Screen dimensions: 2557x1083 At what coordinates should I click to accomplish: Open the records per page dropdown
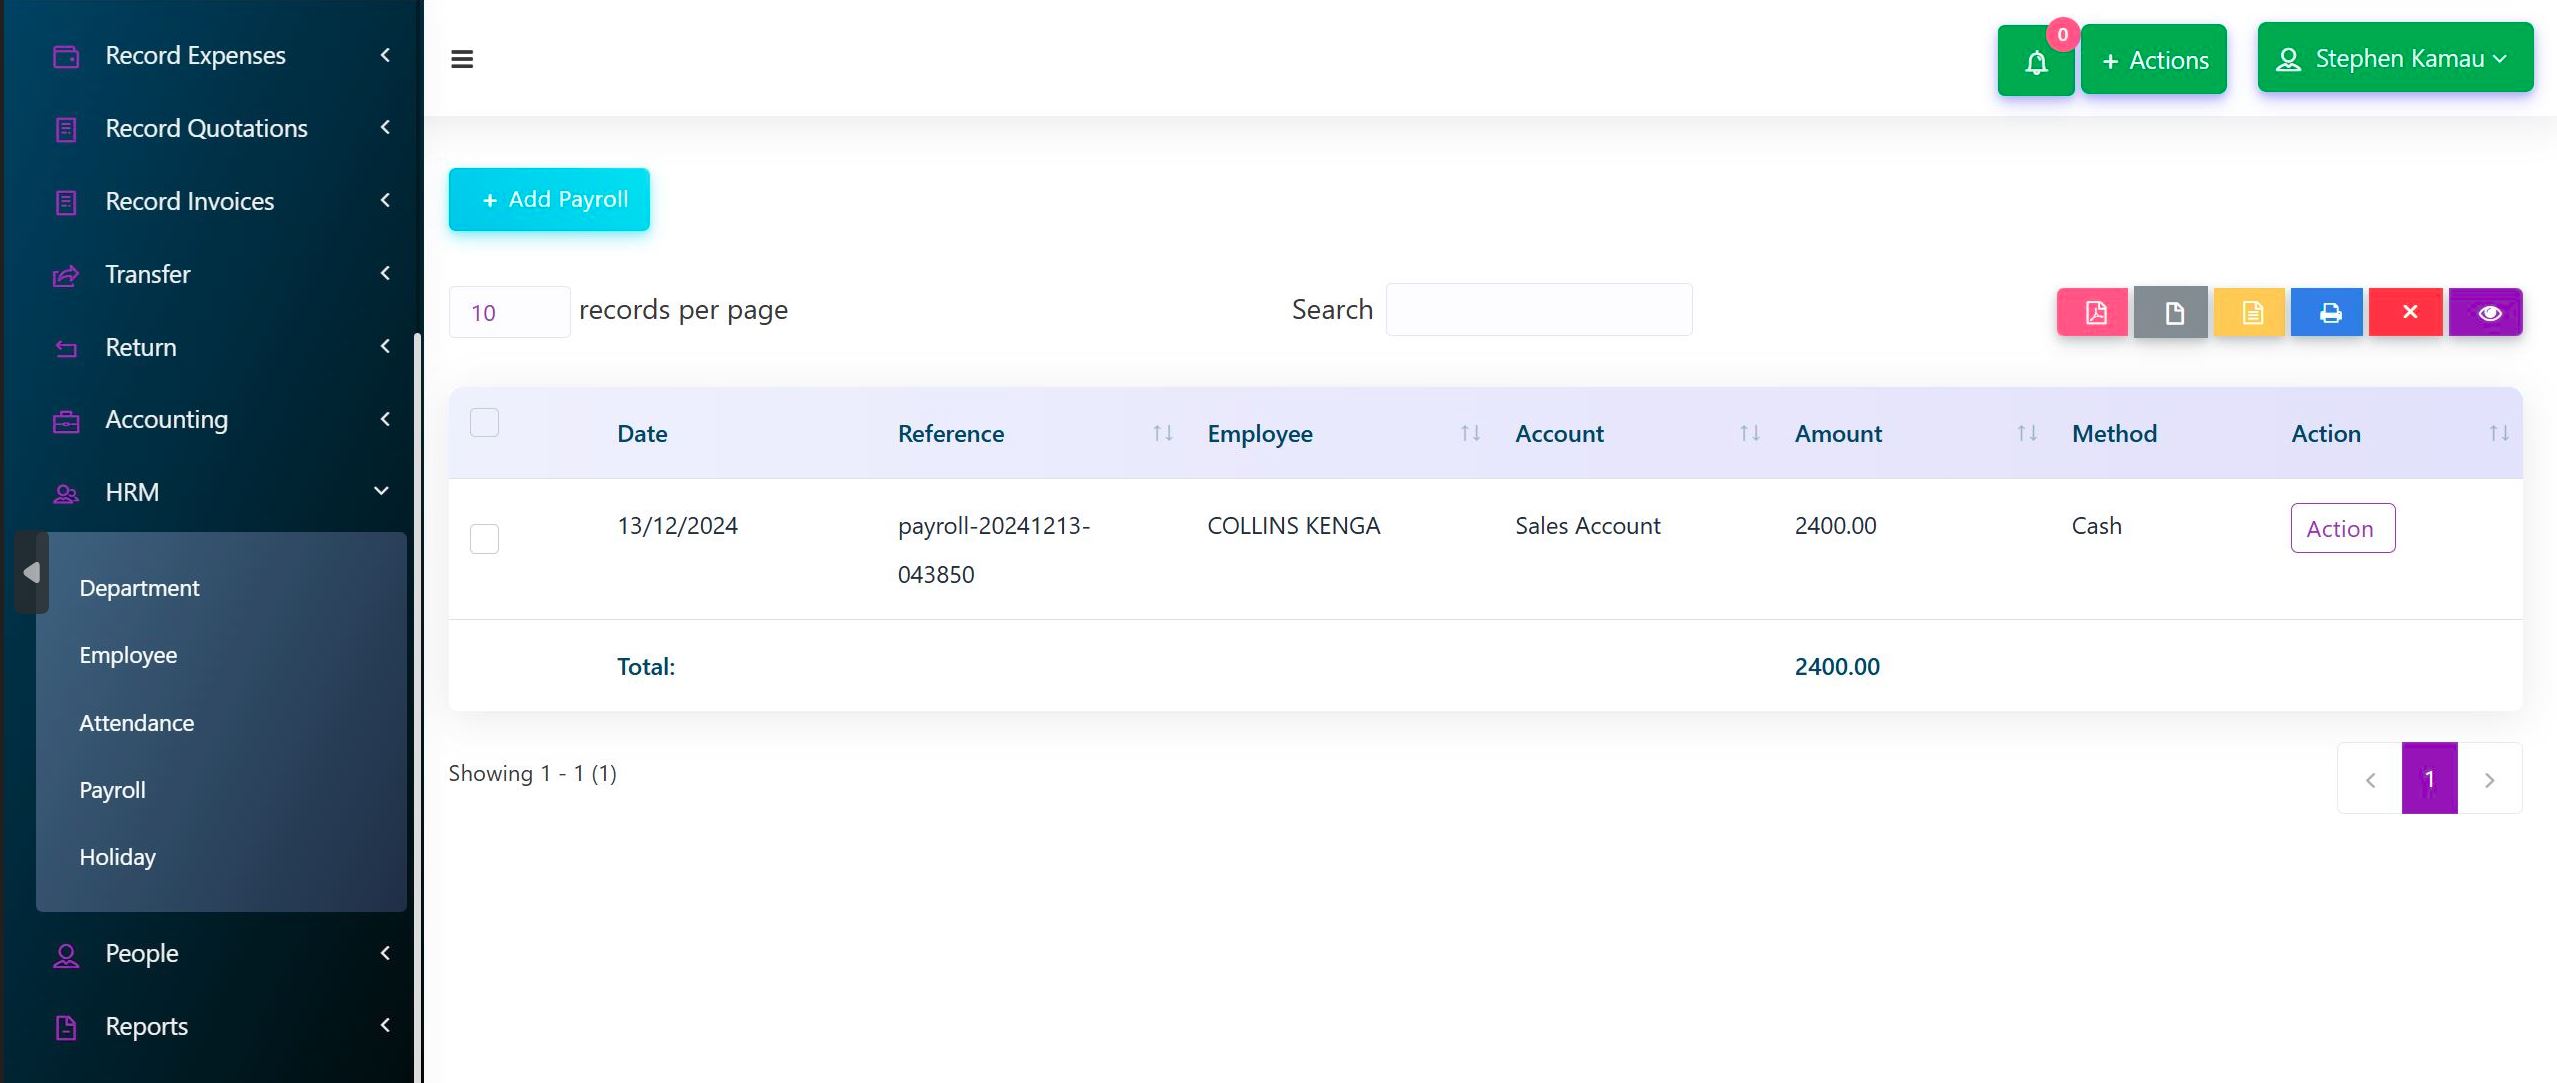[509, 312]
